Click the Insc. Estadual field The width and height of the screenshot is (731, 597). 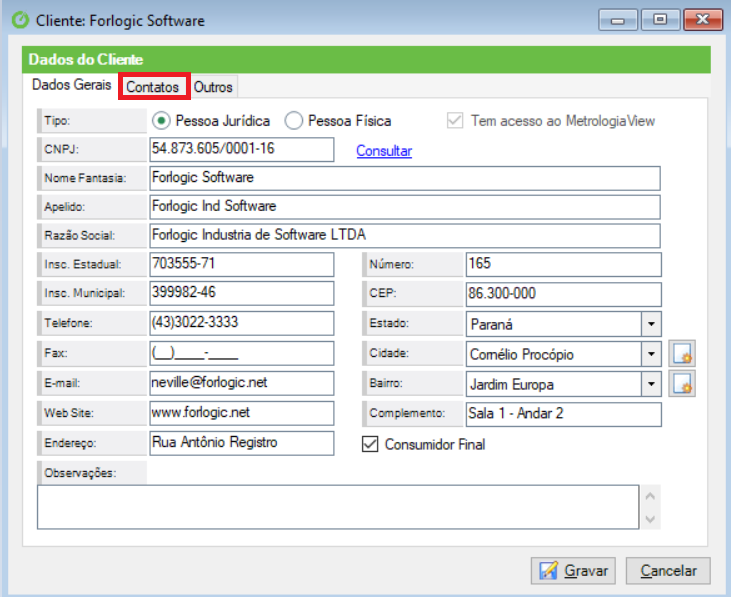(x=241, y=265)
